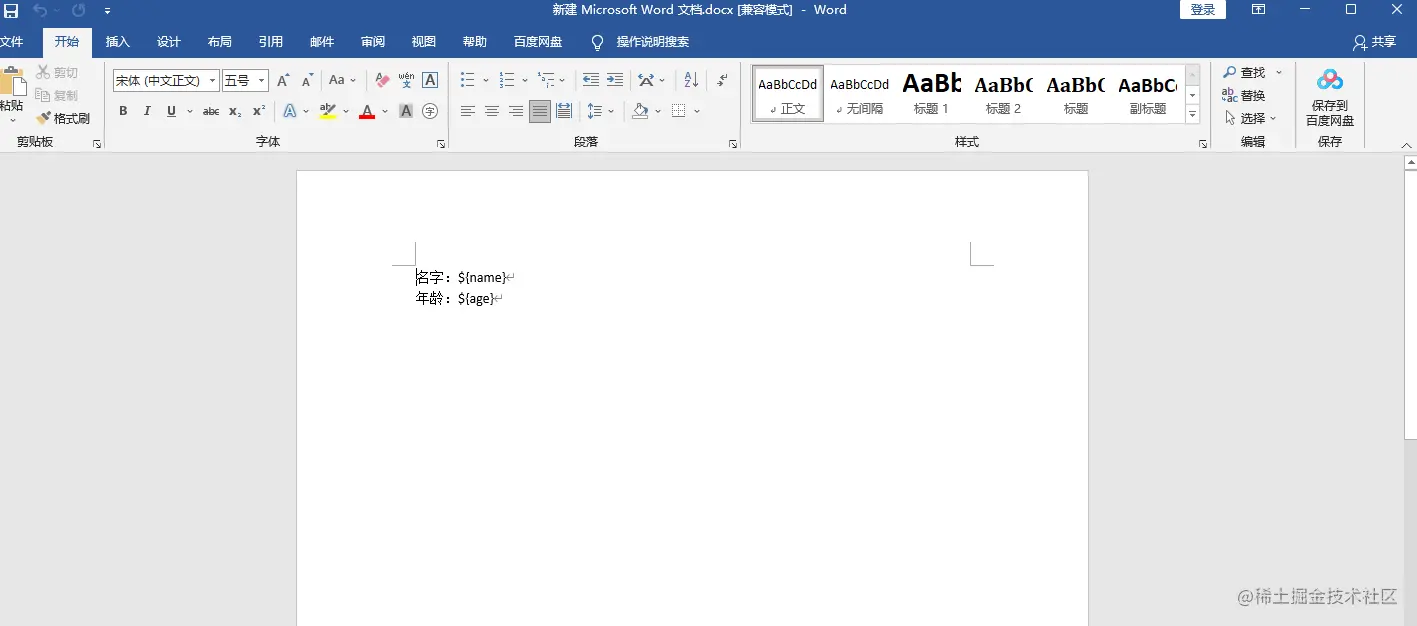This screenshot has height=626, width=1417.
Task: Apply the 无间隔 (no spacing) style
Action: click(859, 94)
